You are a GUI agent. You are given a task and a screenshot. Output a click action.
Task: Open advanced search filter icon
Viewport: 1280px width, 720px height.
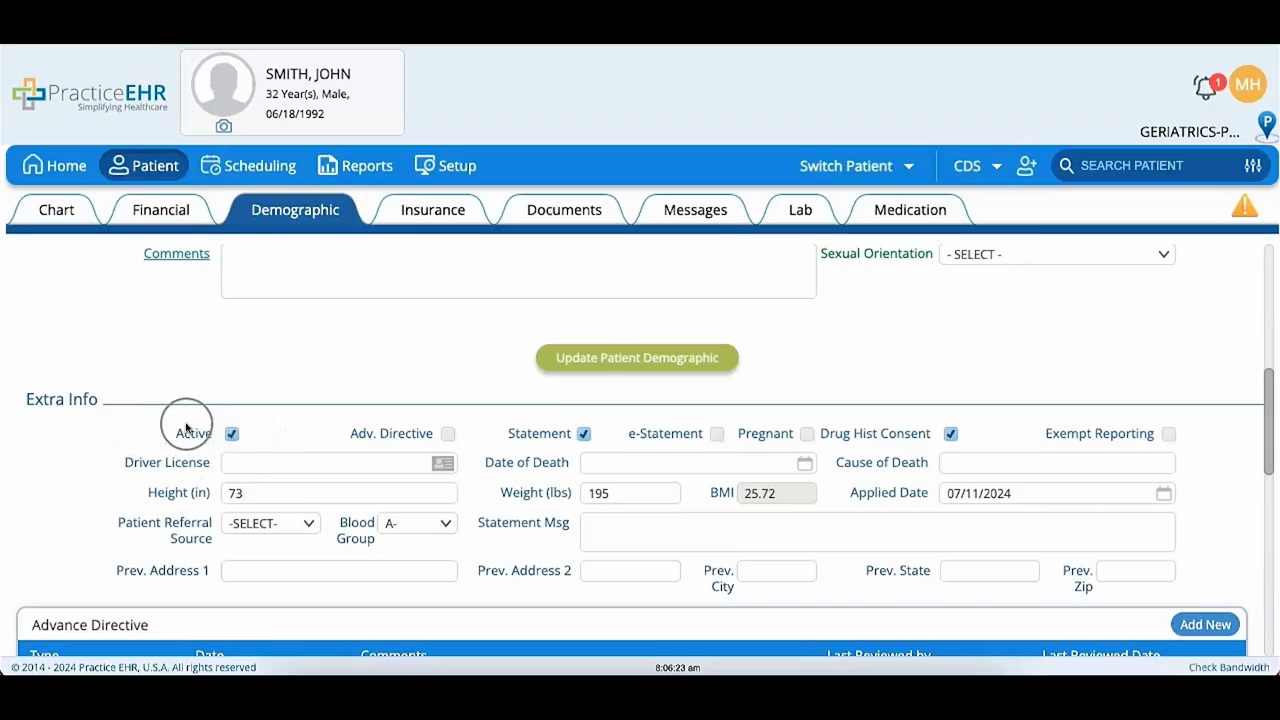tap(1253, 166)
